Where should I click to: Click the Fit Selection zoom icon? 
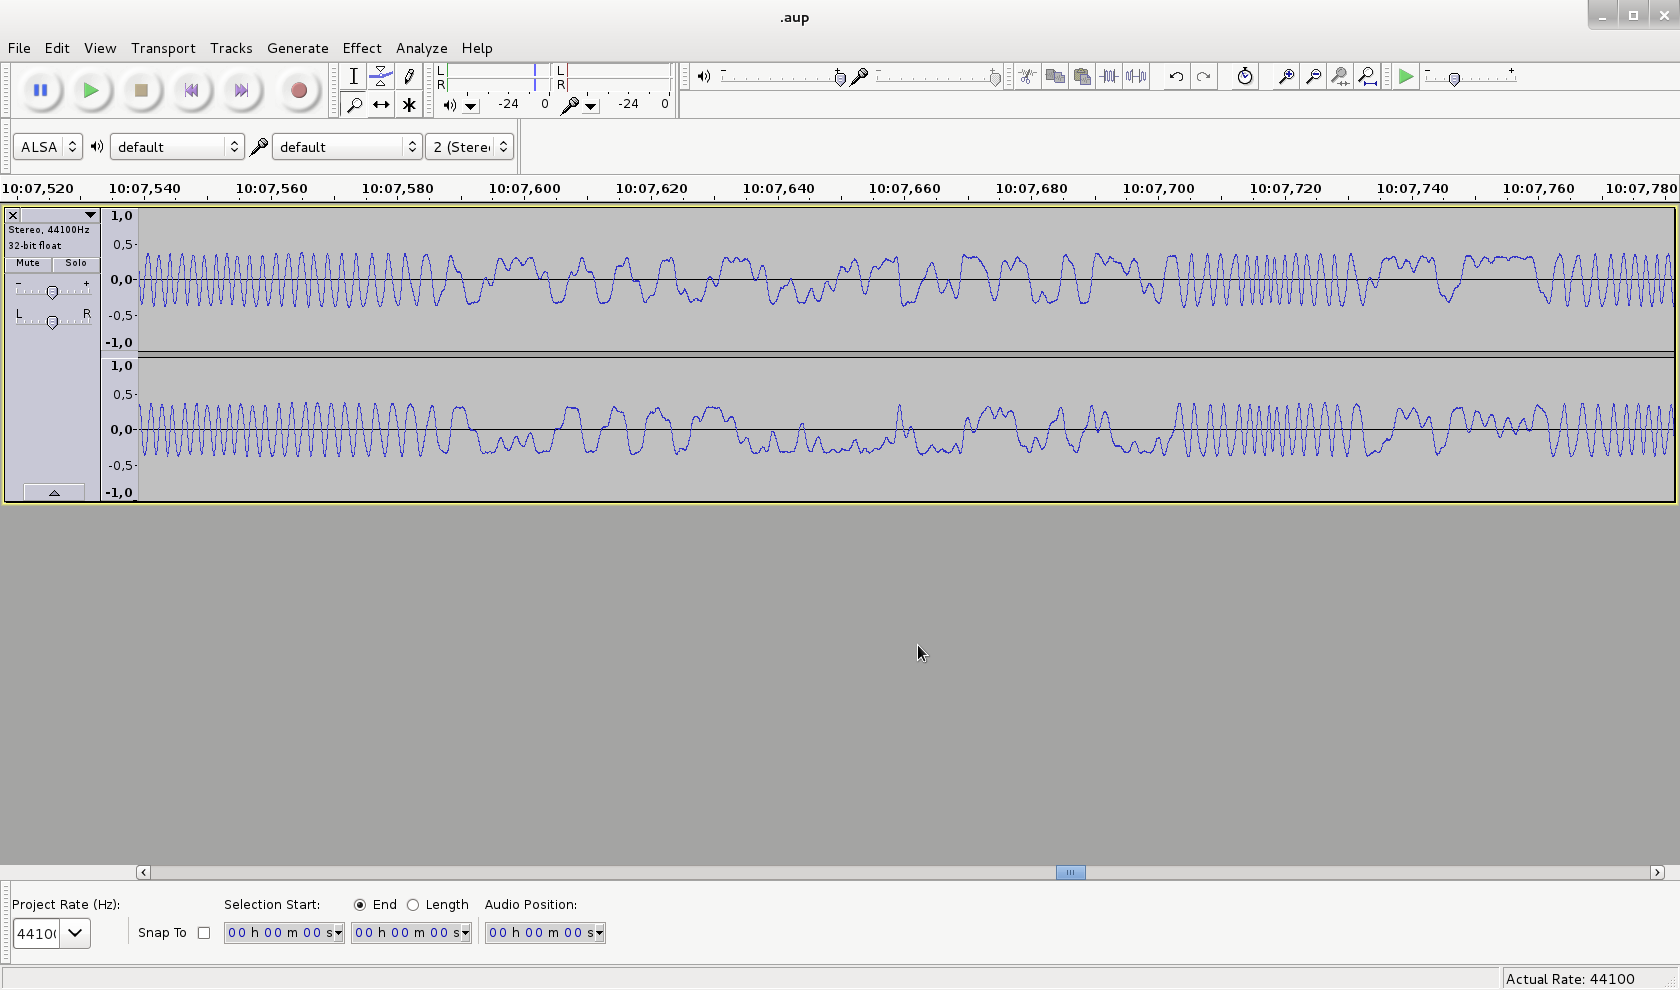tap(1341, 76)
